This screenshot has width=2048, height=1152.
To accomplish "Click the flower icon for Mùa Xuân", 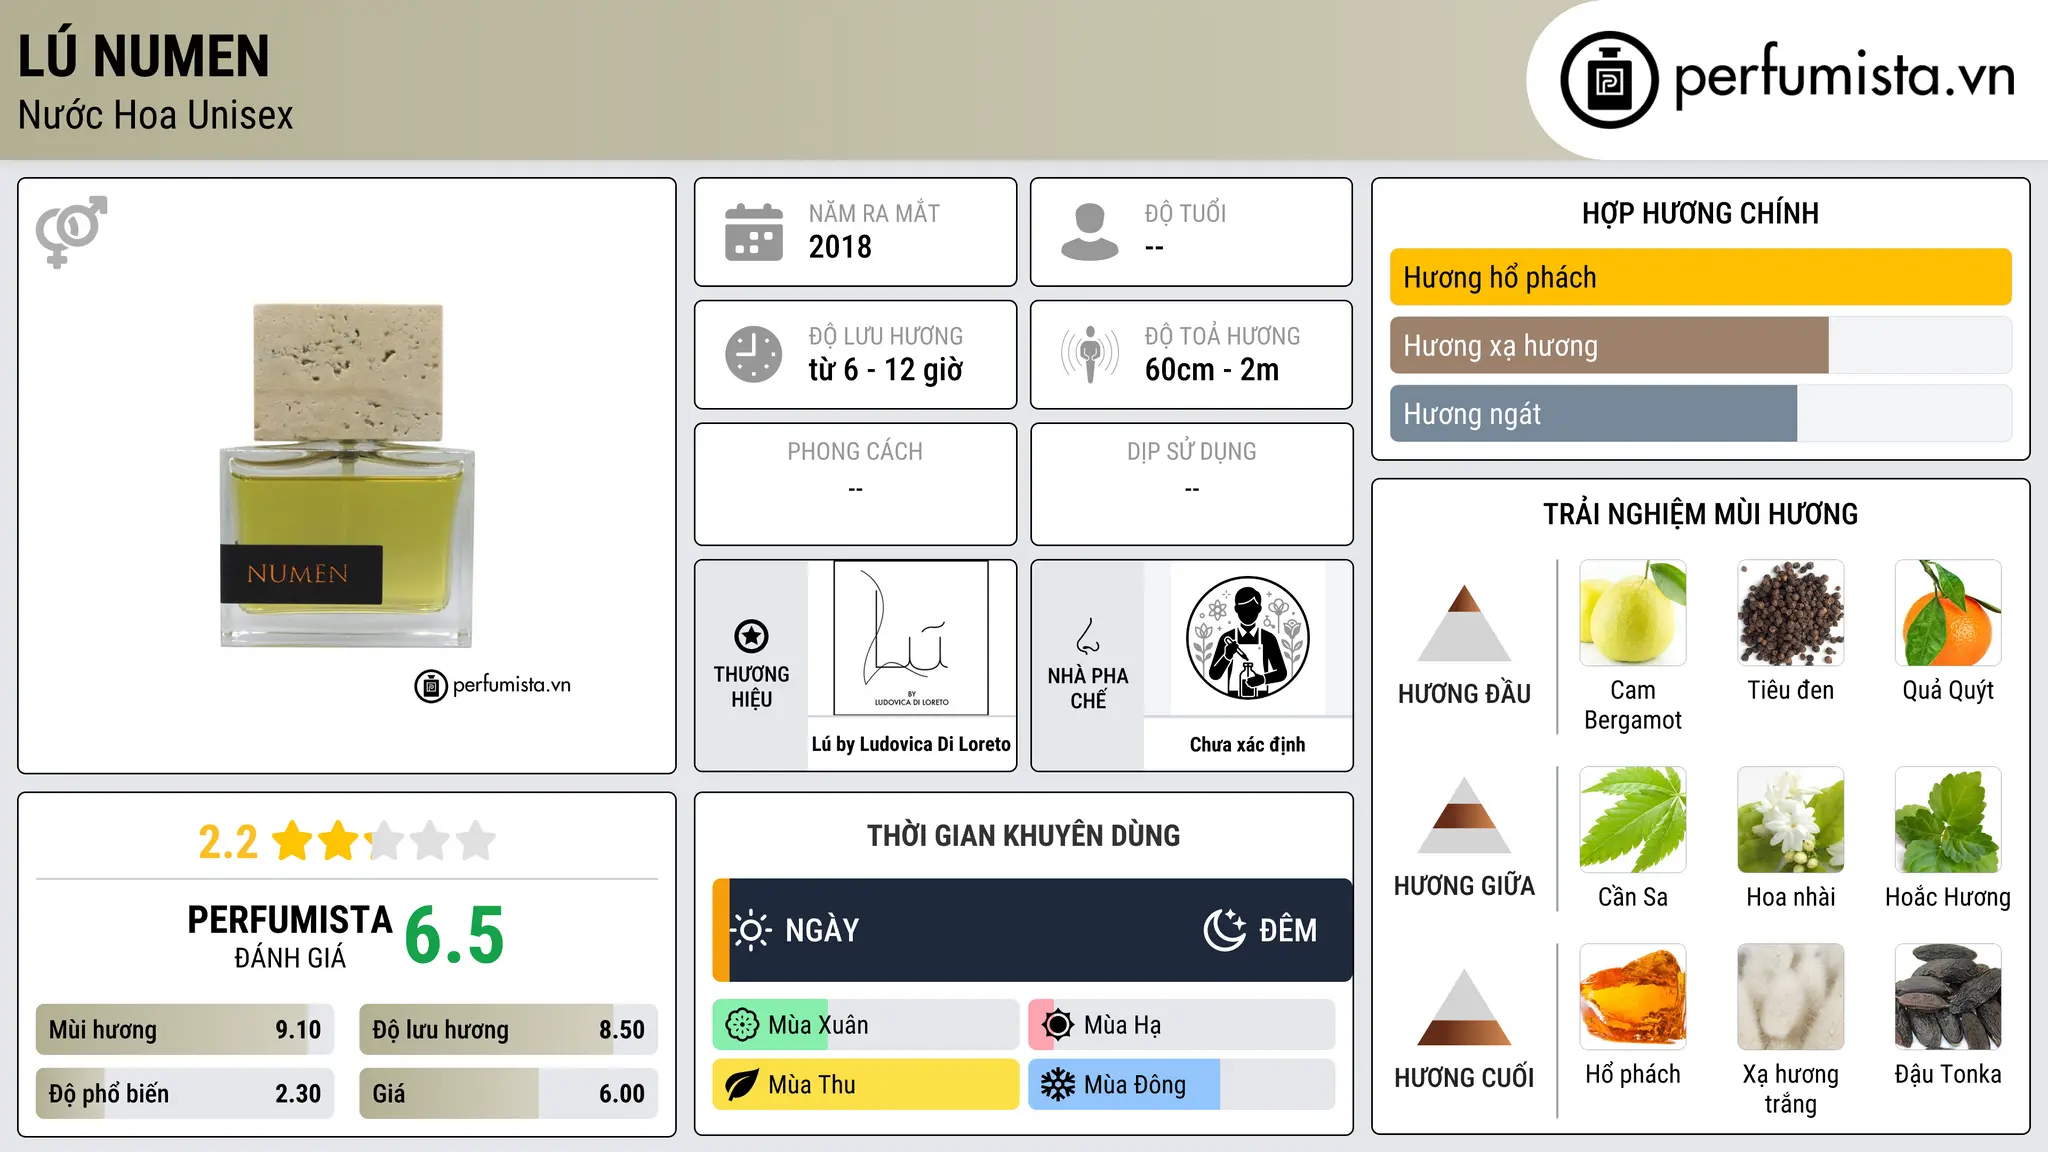I will (x=742, y=1025).
